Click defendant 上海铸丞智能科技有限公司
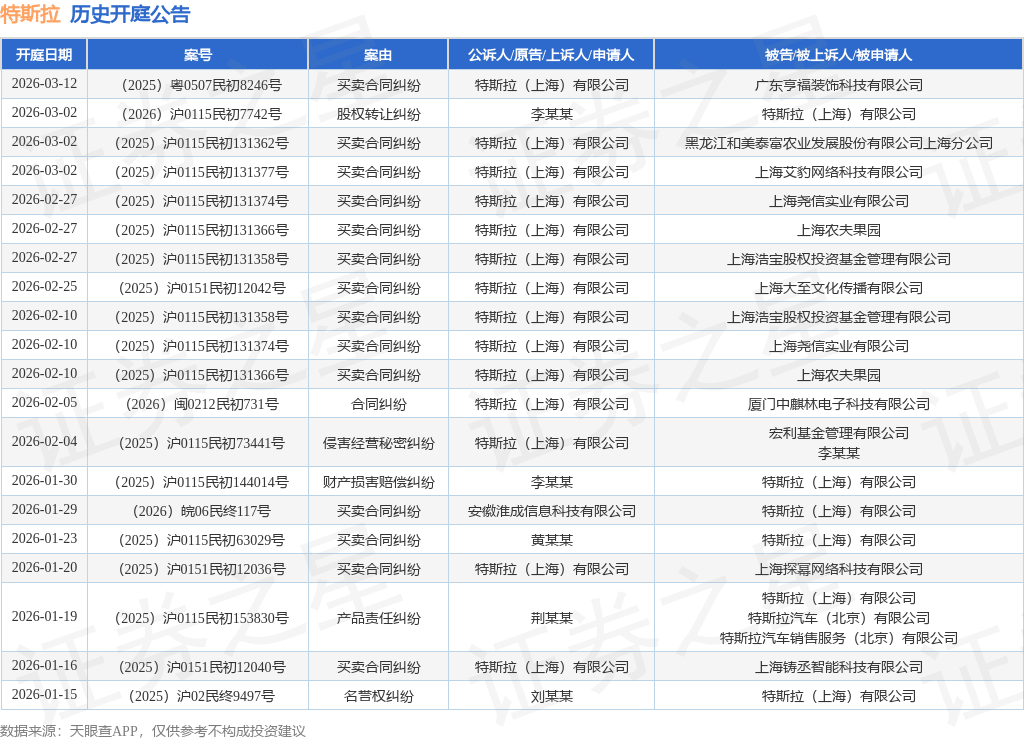The width and height of the screenshot is (1024, 740). pyautogui.click(x=839, y=668)
